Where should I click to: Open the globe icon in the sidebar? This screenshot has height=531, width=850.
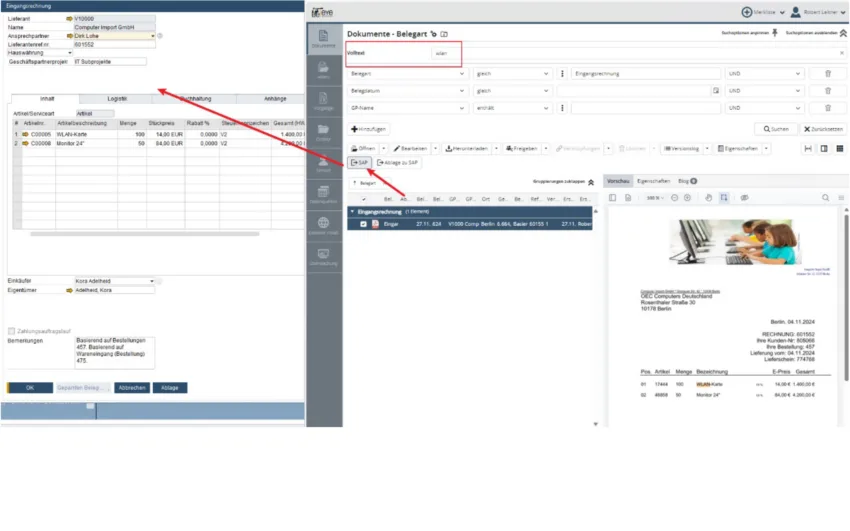point(324,225)
